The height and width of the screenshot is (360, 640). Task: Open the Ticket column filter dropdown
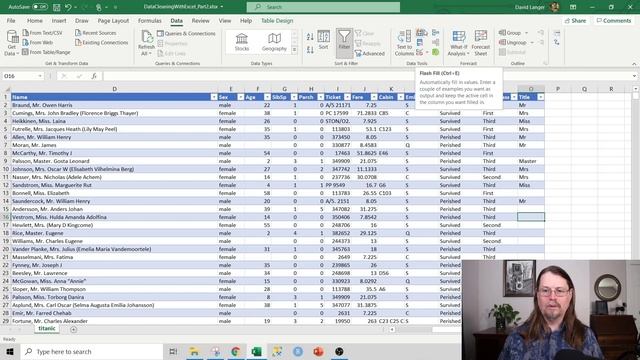[x=347, y=97]
